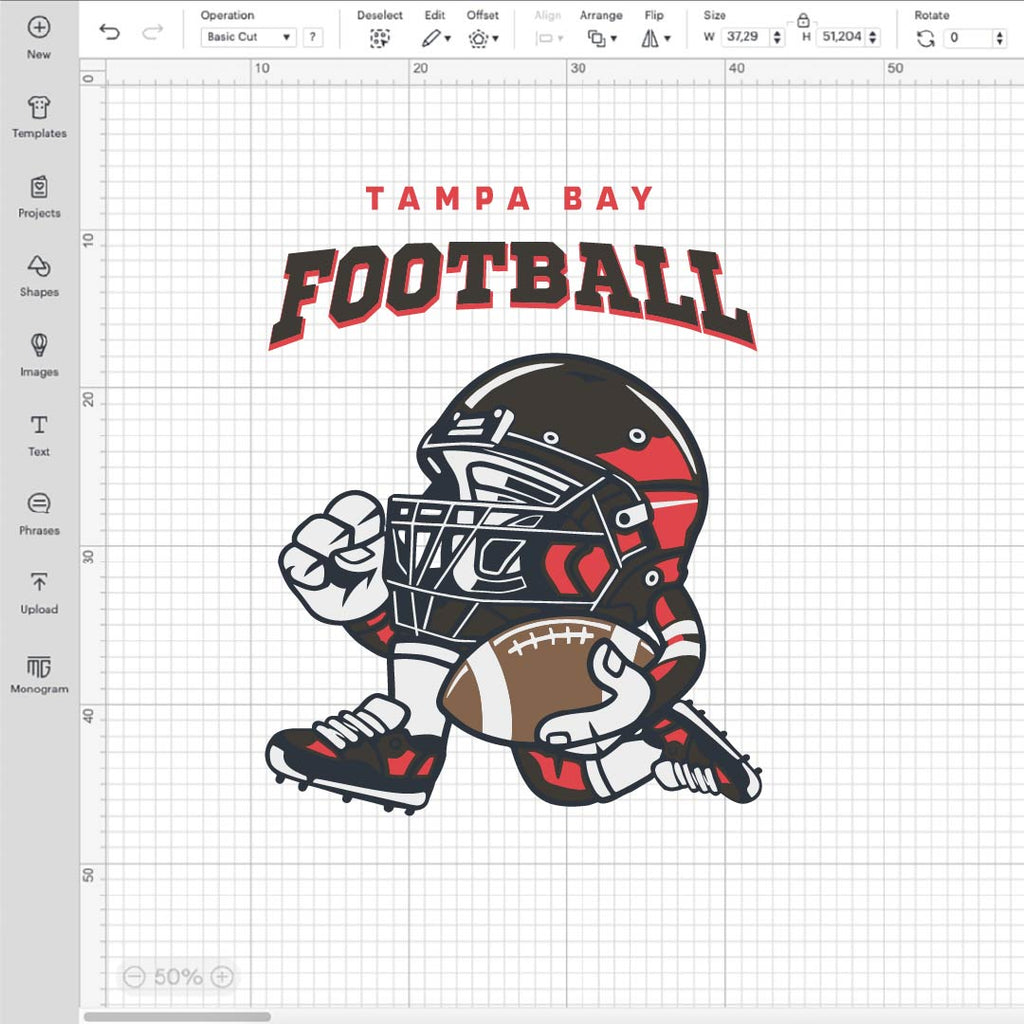This screenshot has width=1024, height=1024.
Task: Click the New project icon
Action: click(39, 28)
